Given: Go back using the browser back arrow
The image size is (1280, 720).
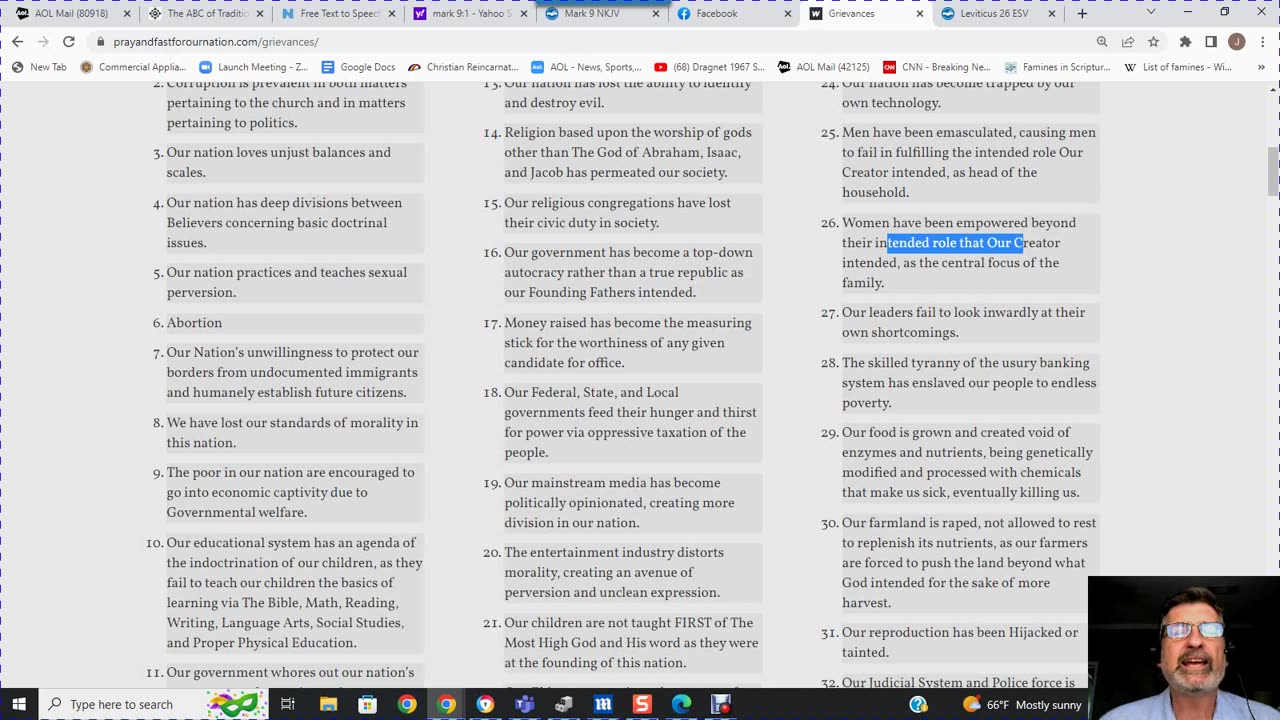Looking at the screenshot, I should 17,42.
